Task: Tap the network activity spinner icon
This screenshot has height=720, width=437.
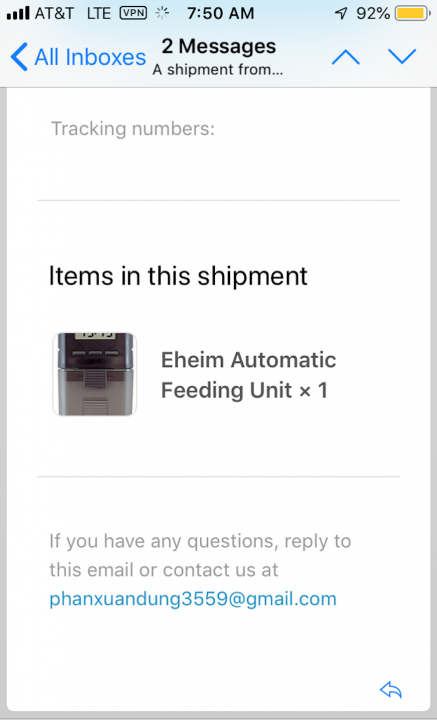Action: point(162,13)
